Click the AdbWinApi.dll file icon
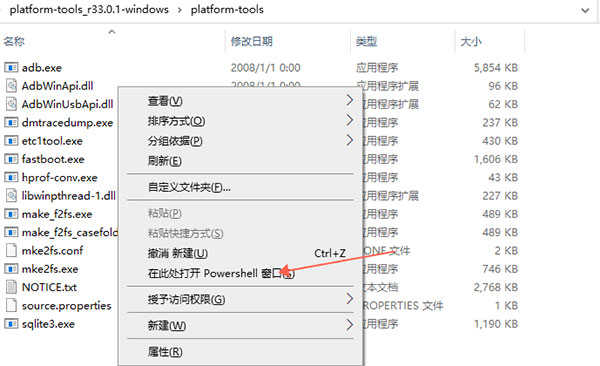600x366 pixels. click(12, 86)
